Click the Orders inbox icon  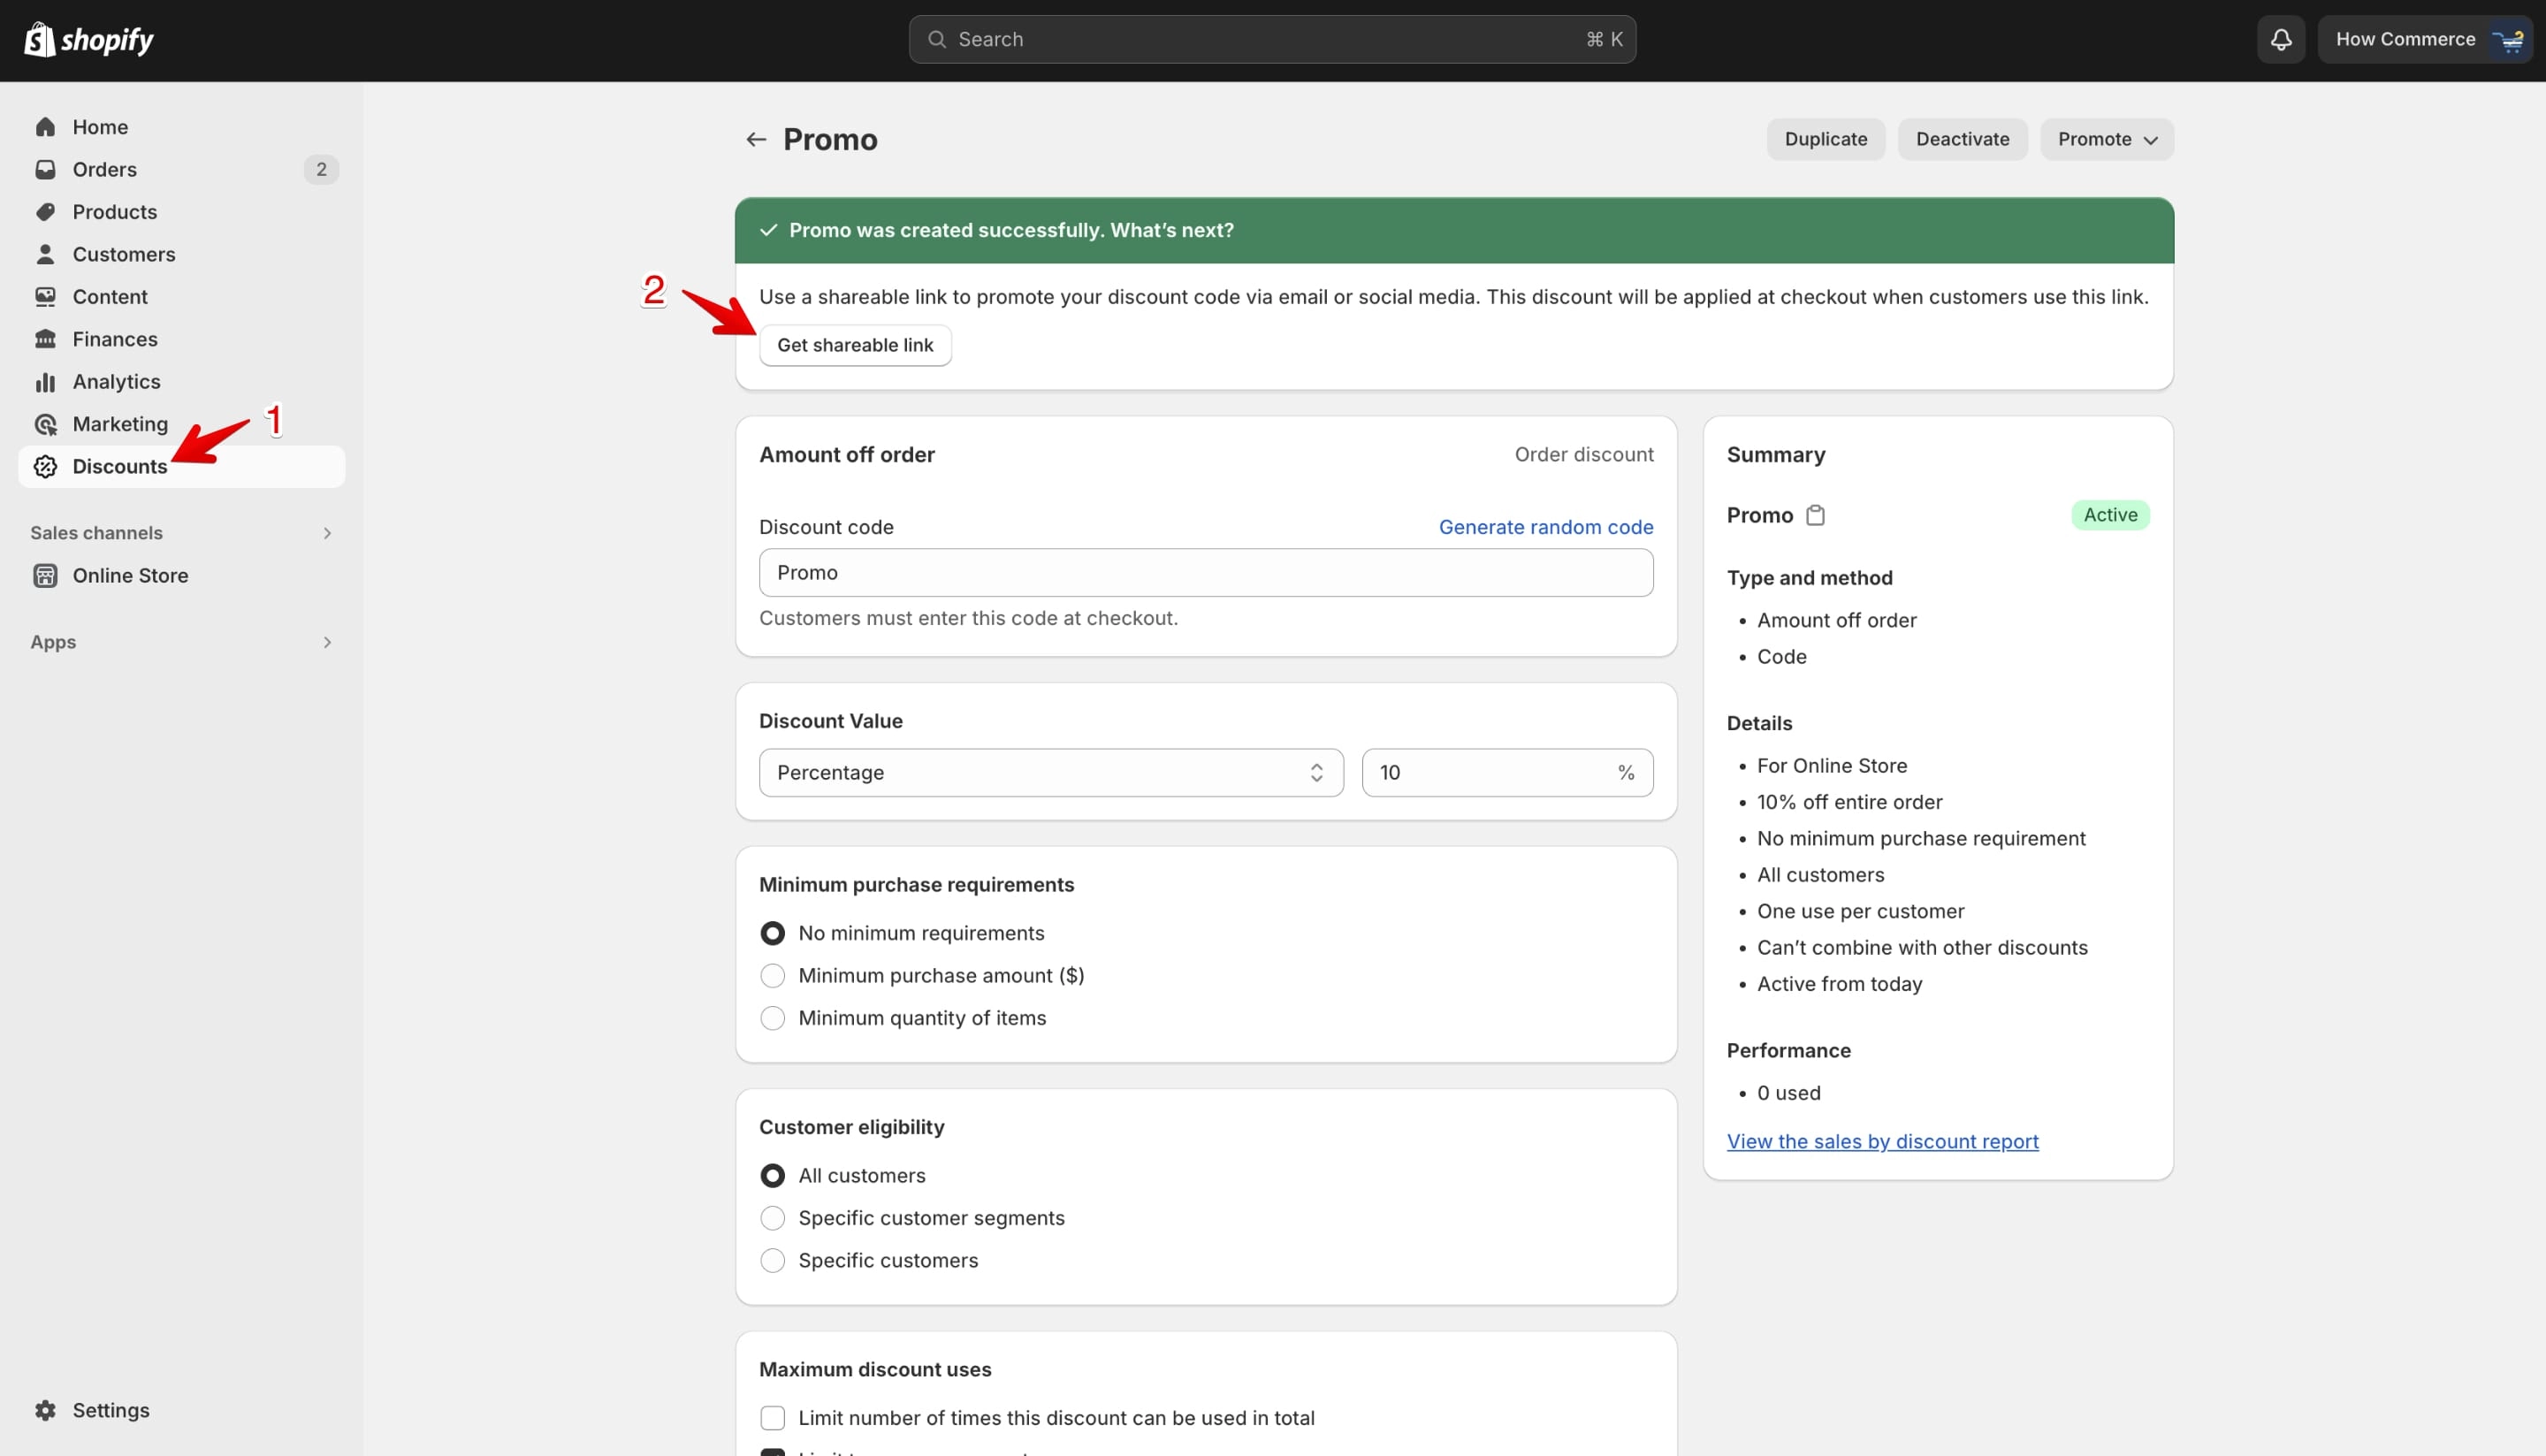[x=45, y=169]
